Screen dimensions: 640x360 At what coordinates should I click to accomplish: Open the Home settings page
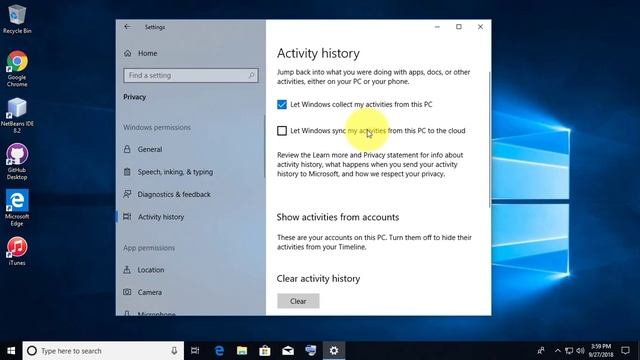pyautogui.click(x=147, y=53)
